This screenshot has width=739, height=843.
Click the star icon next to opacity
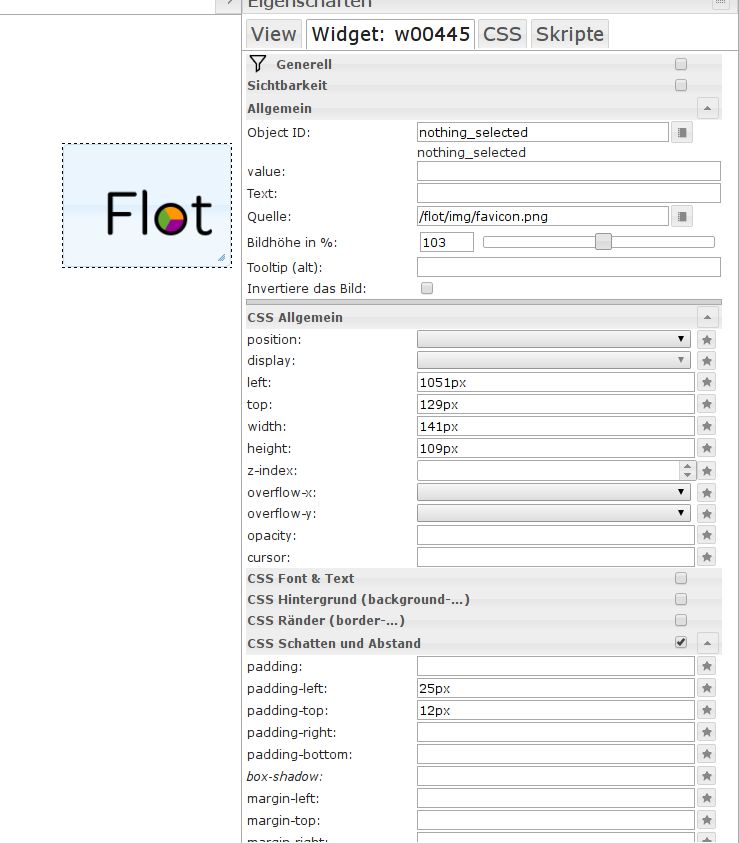[x=707, y=536]
